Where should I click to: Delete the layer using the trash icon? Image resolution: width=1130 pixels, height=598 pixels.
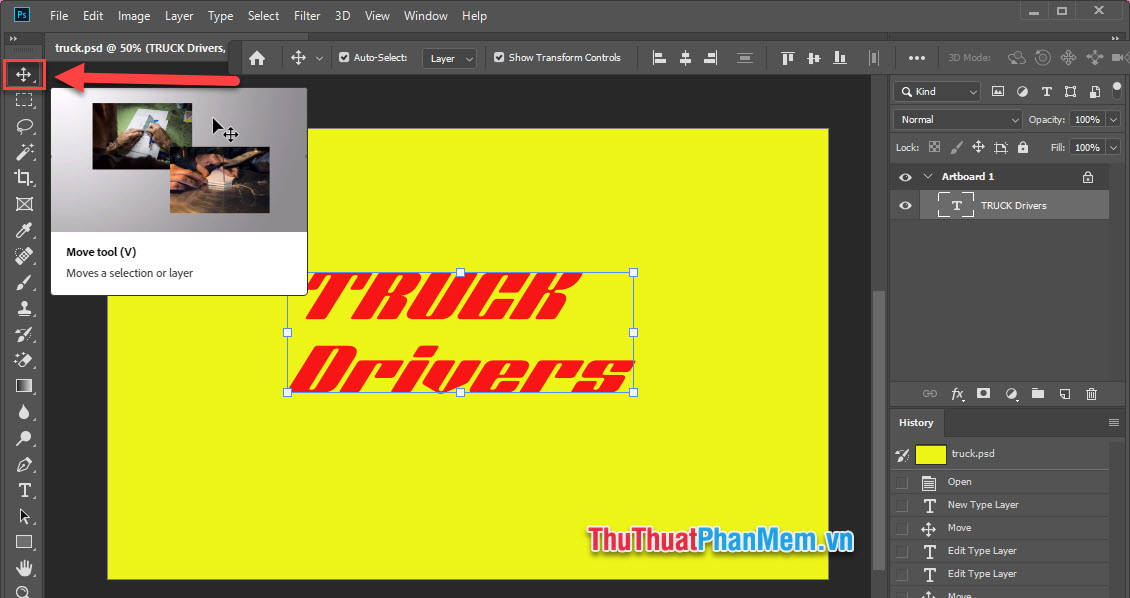1091,393
